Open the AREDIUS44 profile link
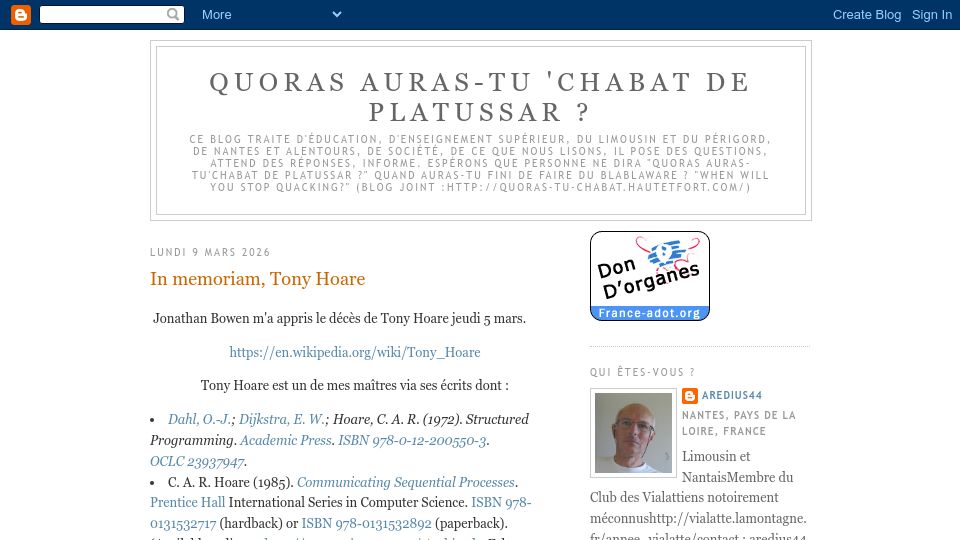960x540 pixels. 732,396
